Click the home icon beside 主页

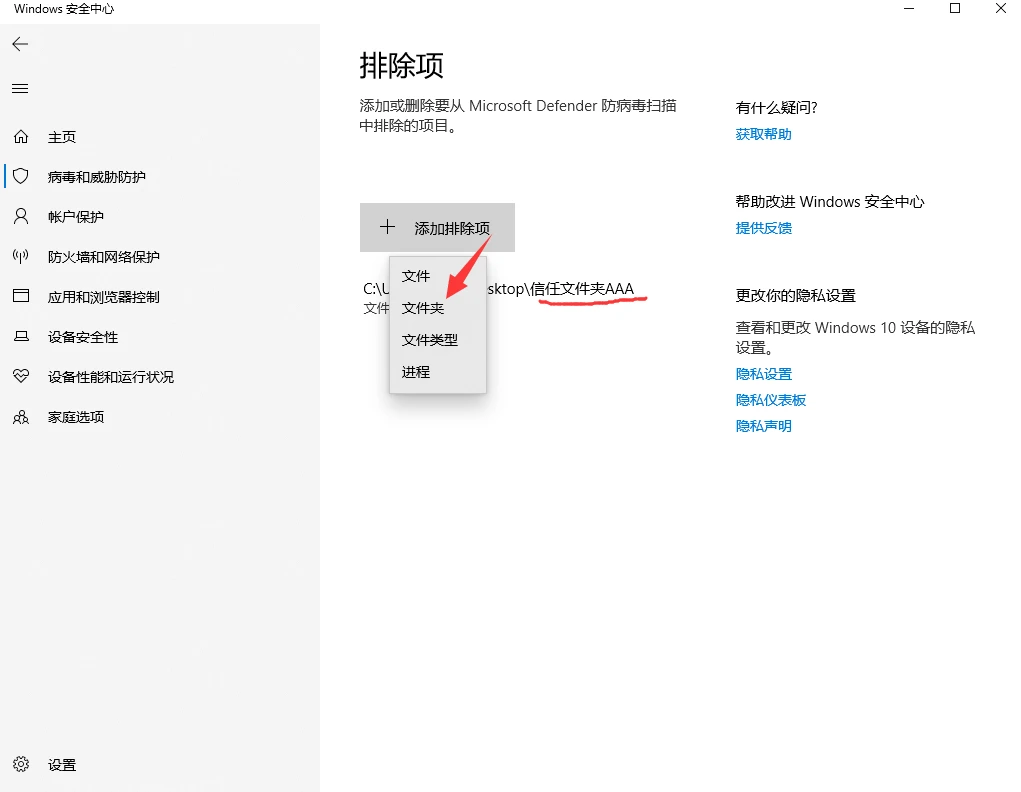point(21,137)
